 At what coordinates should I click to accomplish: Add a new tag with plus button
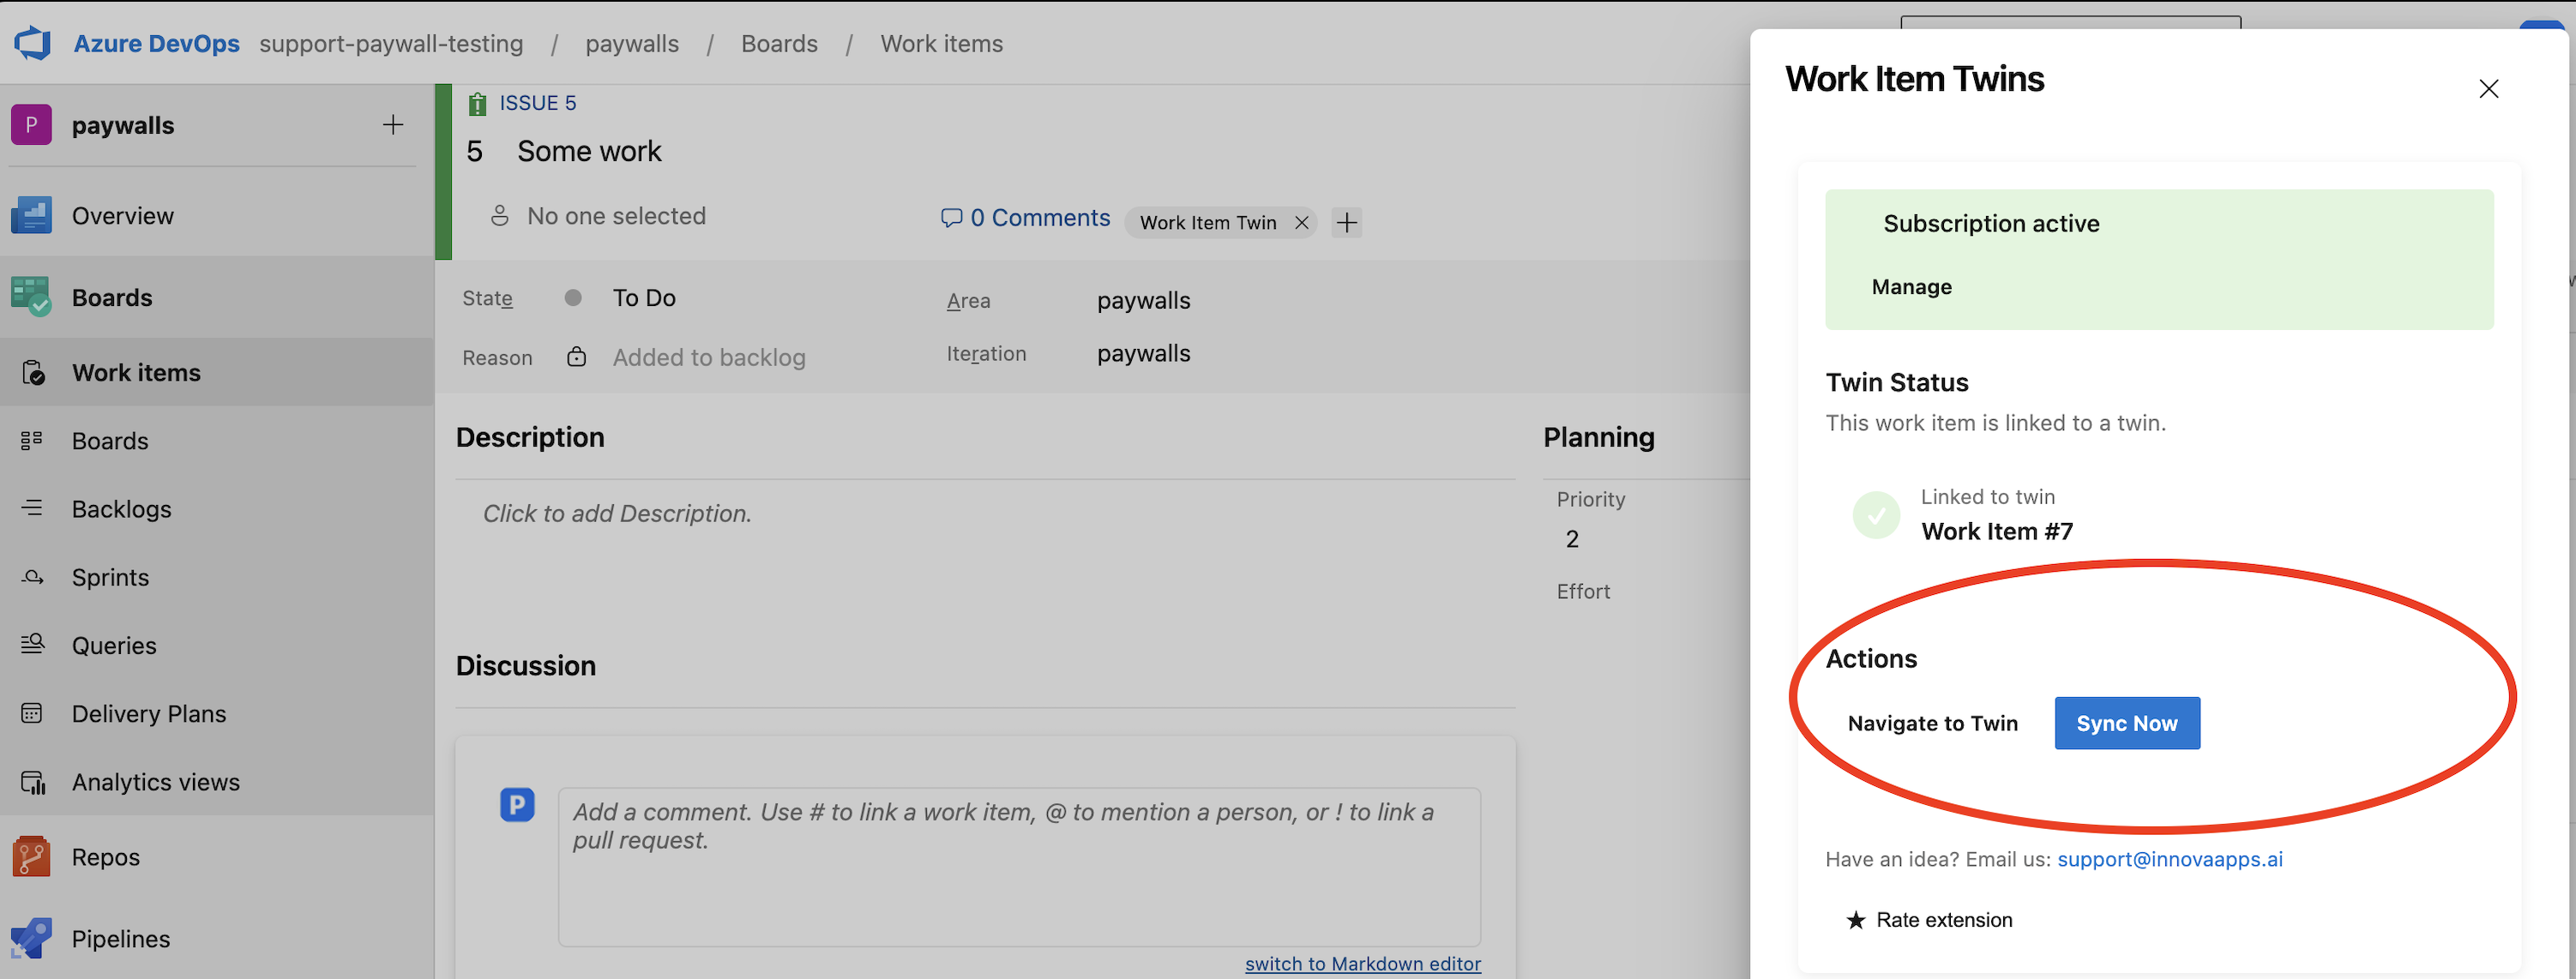[1347, 223]
